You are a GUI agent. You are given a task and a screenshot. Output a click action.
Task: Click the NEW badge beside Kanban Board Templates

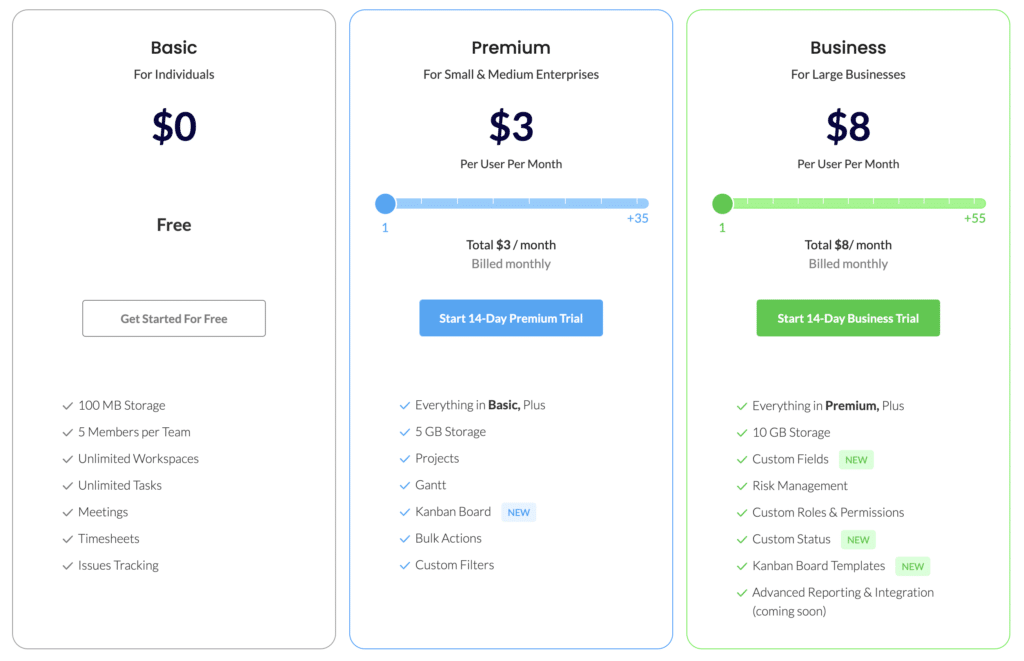pyautogui.click(x=912, y=566)
